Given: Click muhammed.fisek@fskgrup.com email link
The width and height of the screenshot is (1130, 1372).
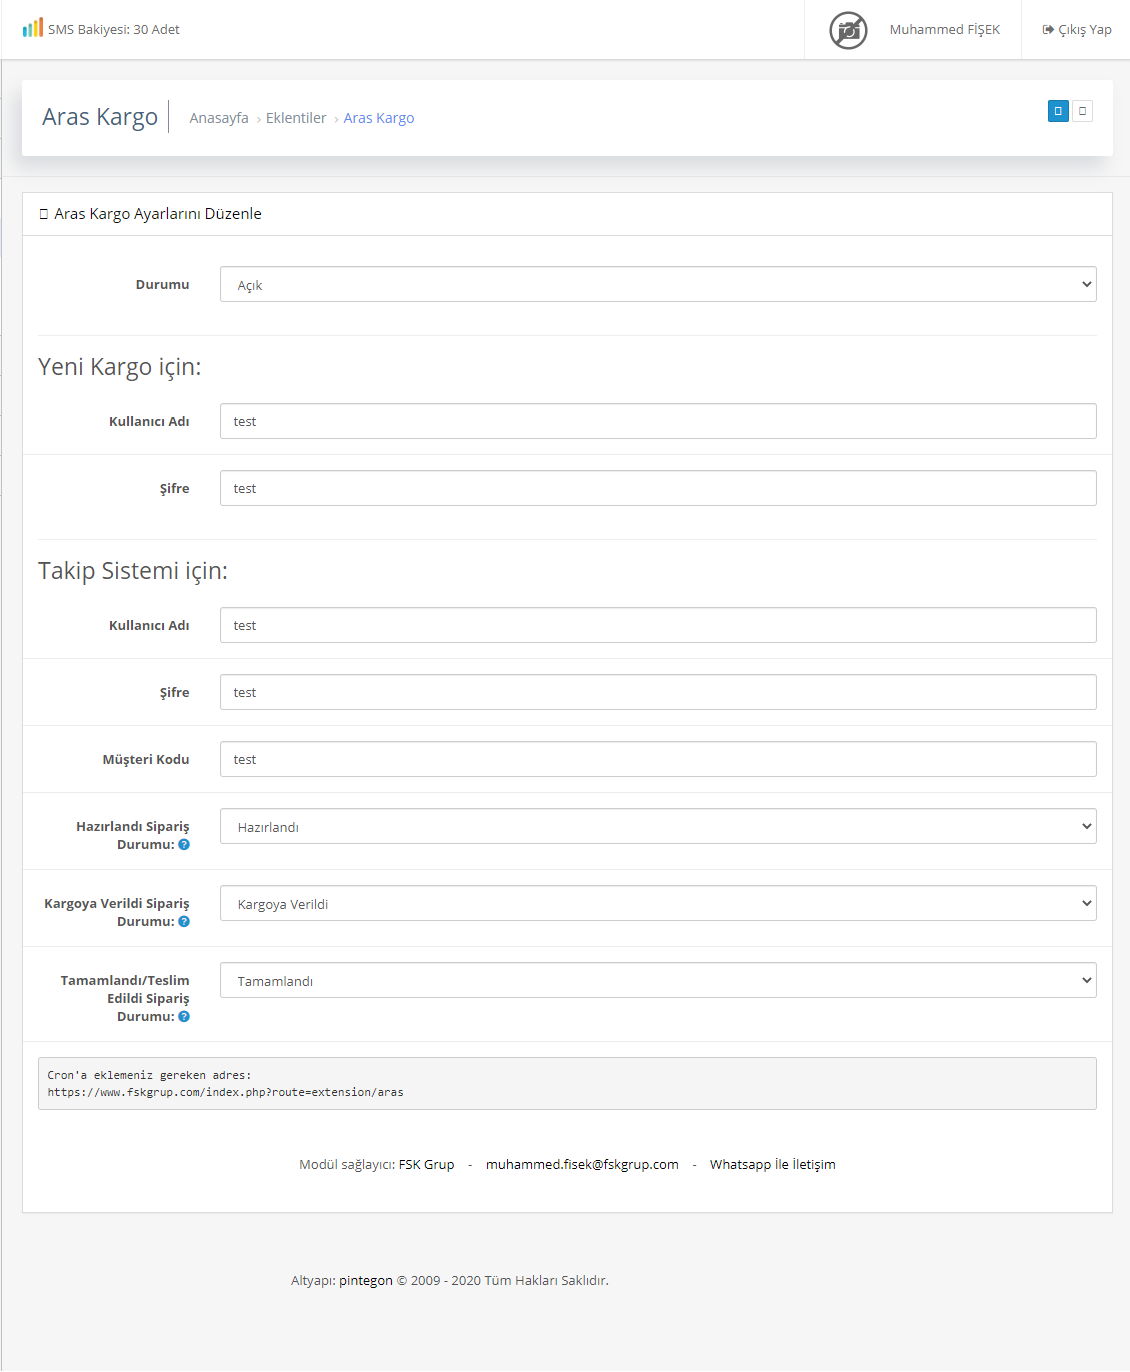Looking at the screenshot, I should tap(582, 1165).
